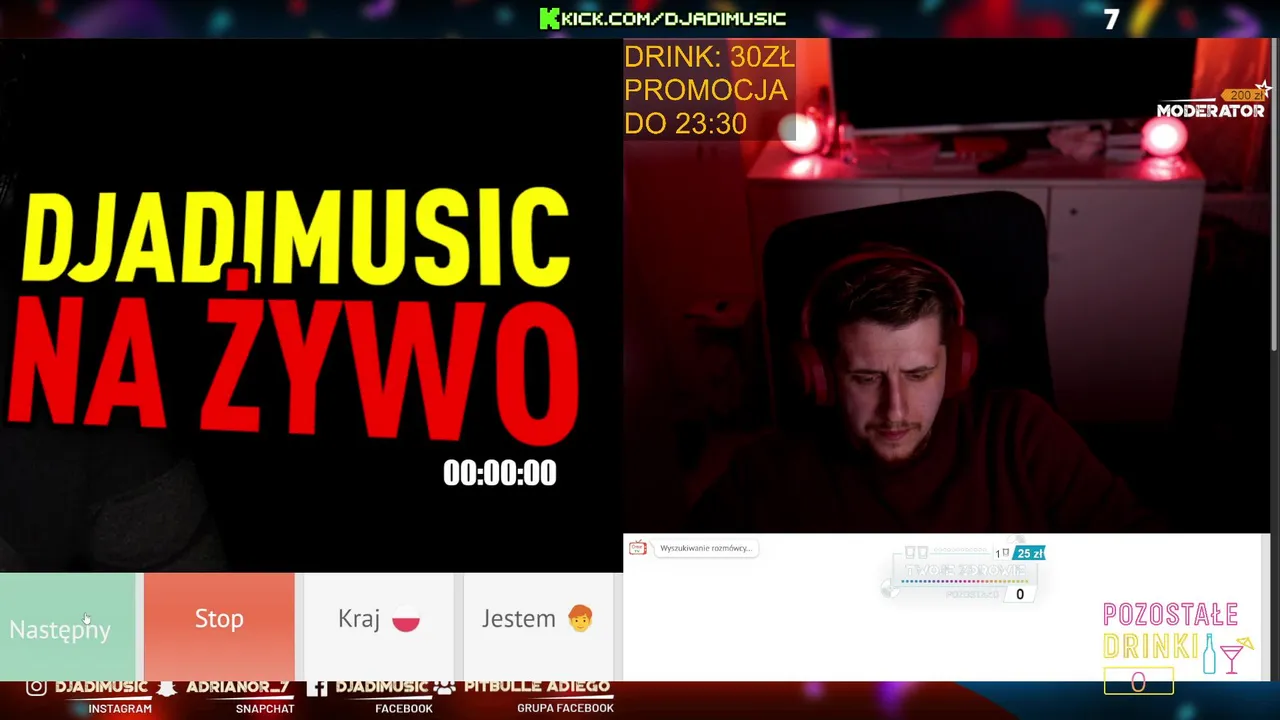
Task: Click the Facebook "f" icon
Action: click(x=317, y=688)
